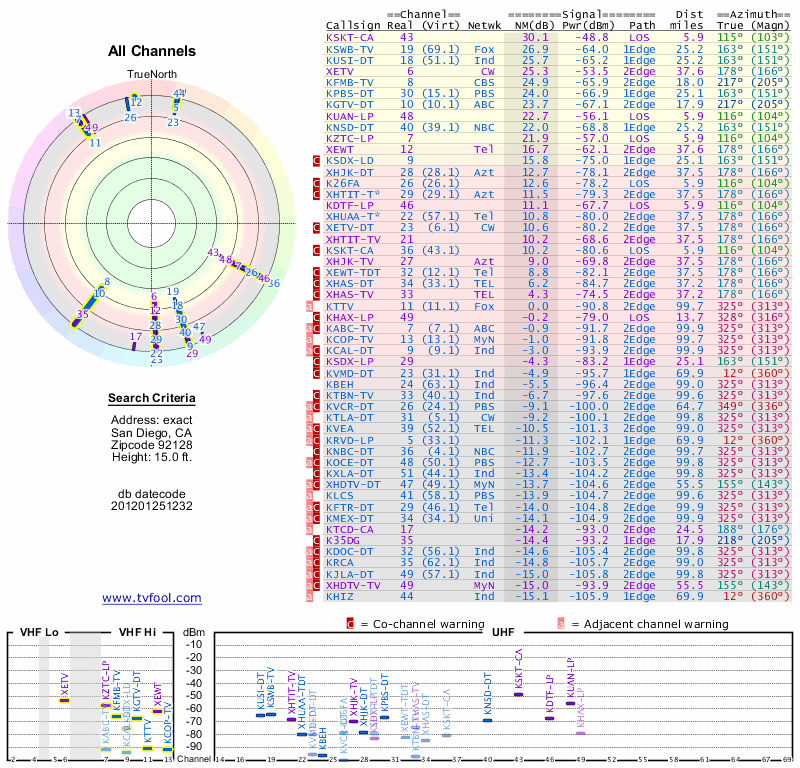This screenshot has width=800, height=768.
Task: Select the KUAN-LP callsign in the table
Action: pyautogui.click(x=350, y=115)
